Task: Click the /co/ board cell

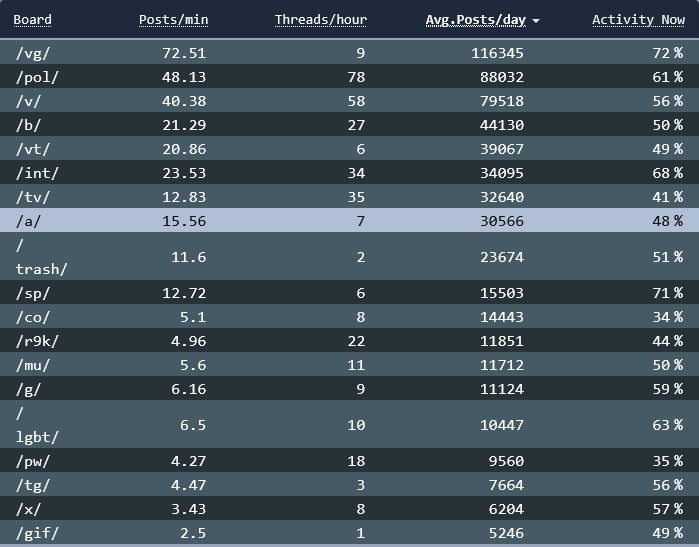Action: point(33,317)
